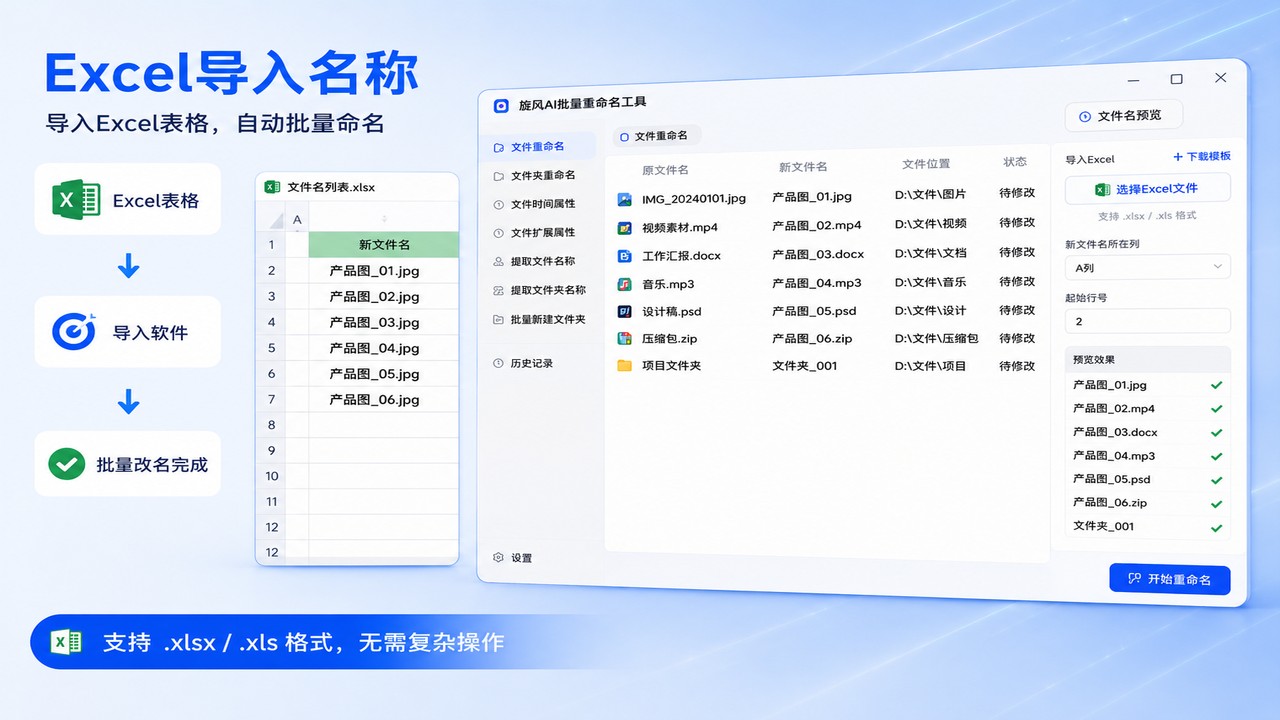Screen dimensions: 1280x720
Task: Click the Excel icon on 选择Excel文件 button
Action: coord(1103,189)
